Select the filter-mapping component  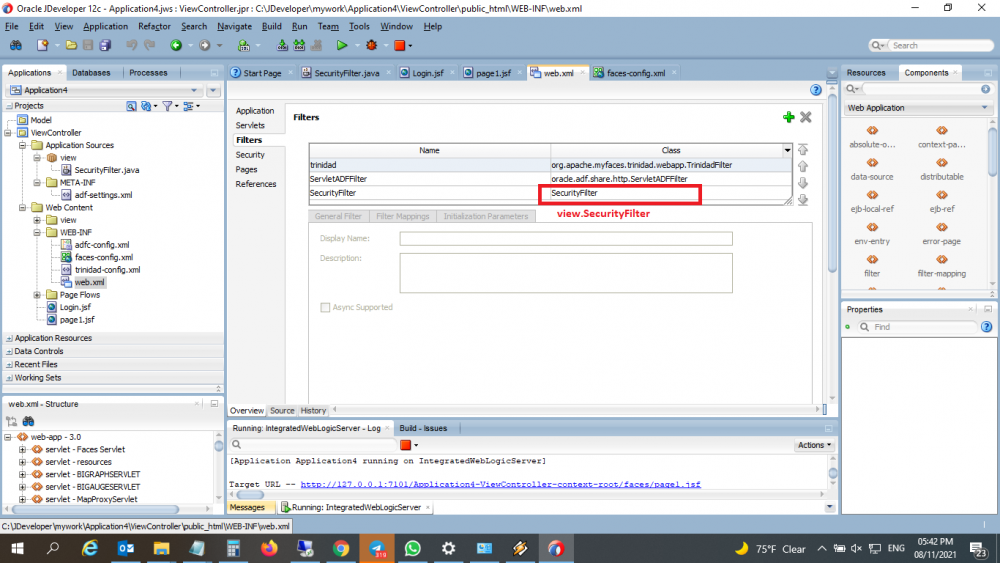point(941,265)
